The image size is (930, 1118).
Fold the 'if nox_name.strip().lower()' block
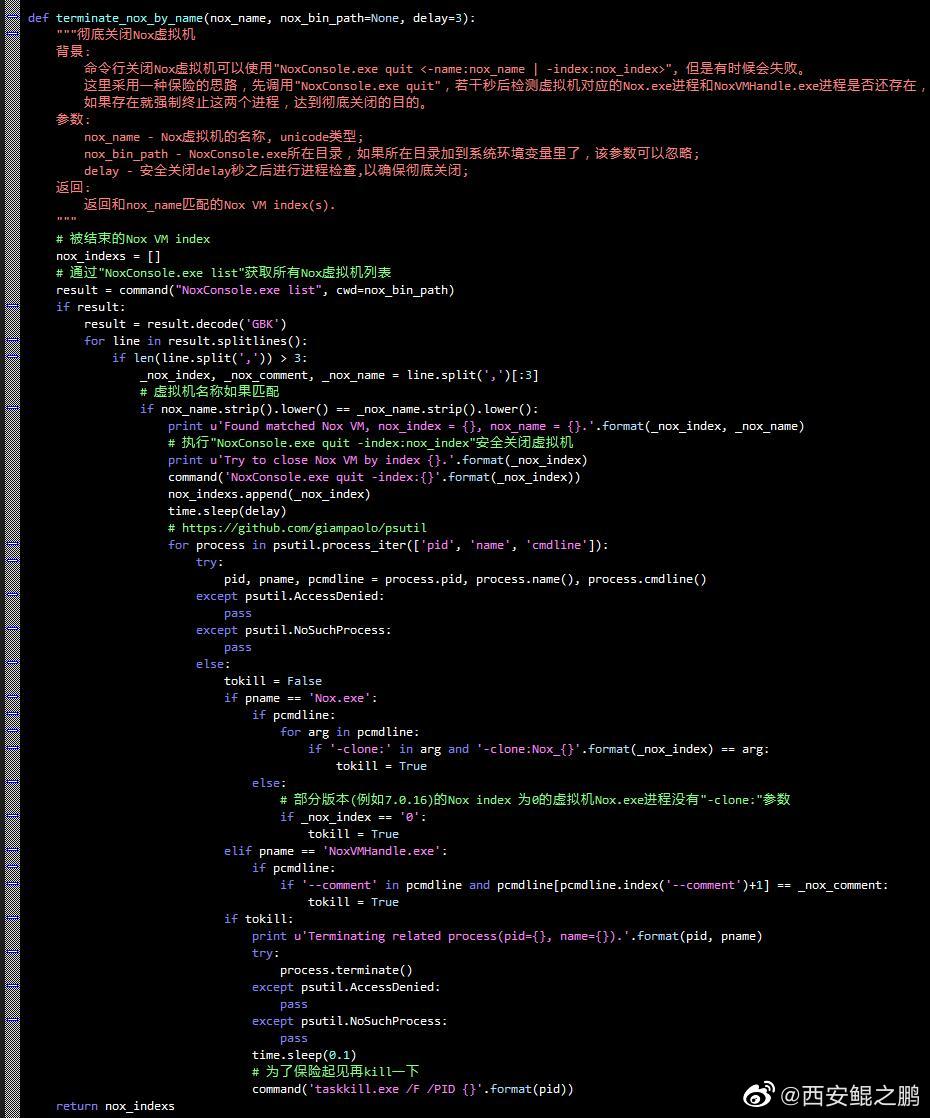tap(12, 409)
